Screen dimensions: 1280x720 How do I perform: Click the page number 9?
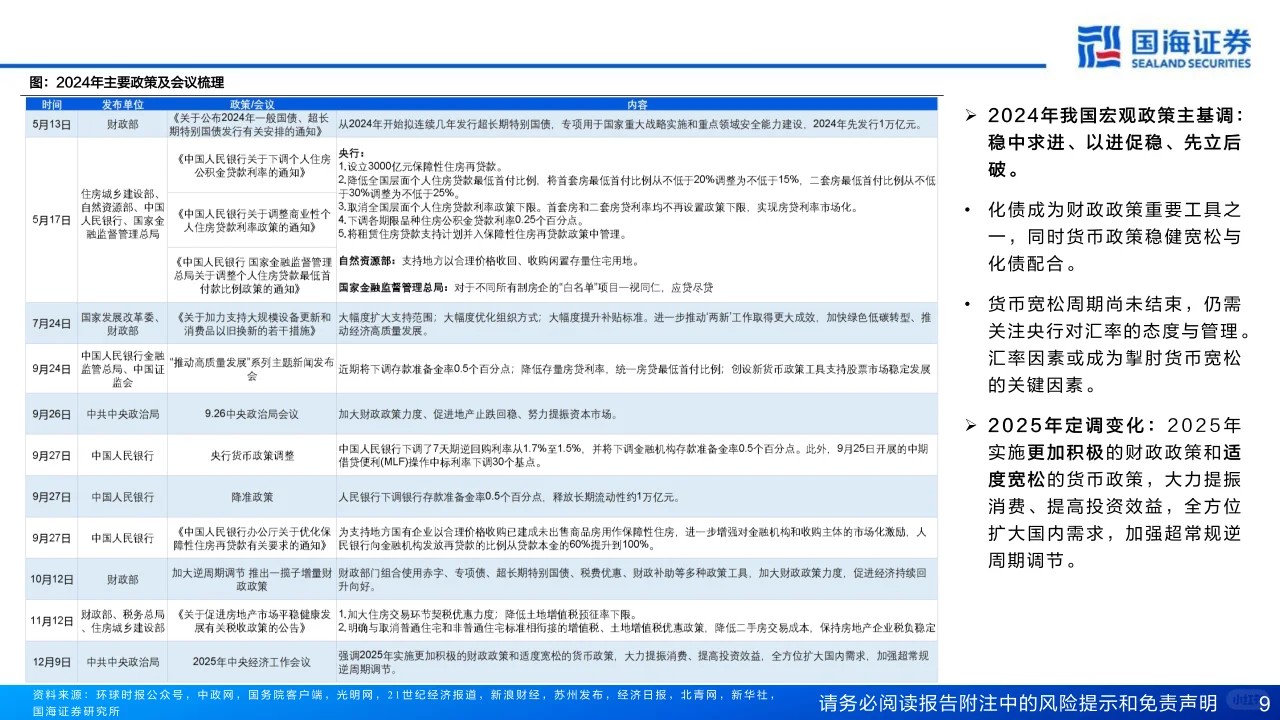[1264, 703]
